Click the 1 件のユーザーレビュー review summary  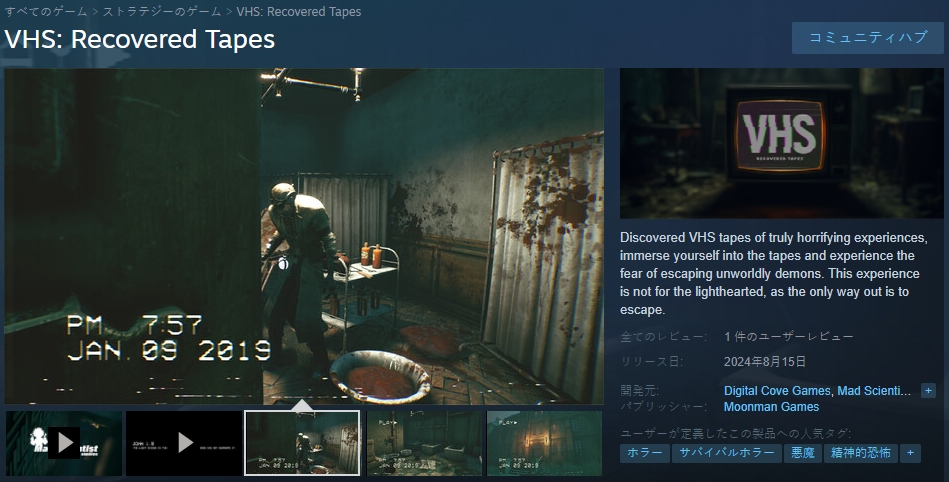pos(789,337)
